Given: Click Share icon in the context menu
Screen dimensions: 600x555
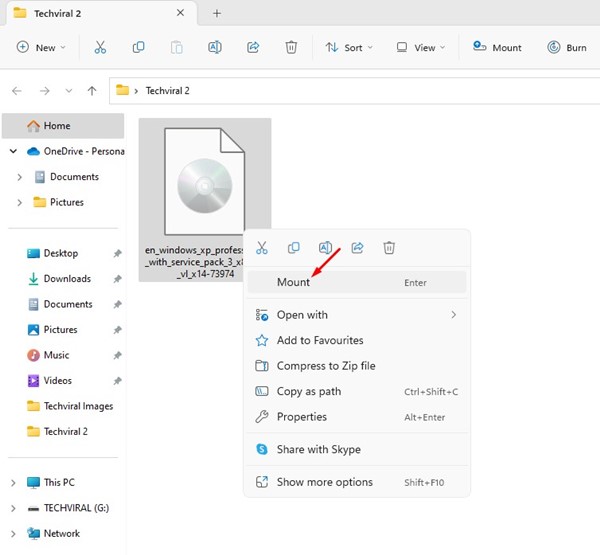Looking at the screenshot, I should pyautogui.click(x=357, y=248).
